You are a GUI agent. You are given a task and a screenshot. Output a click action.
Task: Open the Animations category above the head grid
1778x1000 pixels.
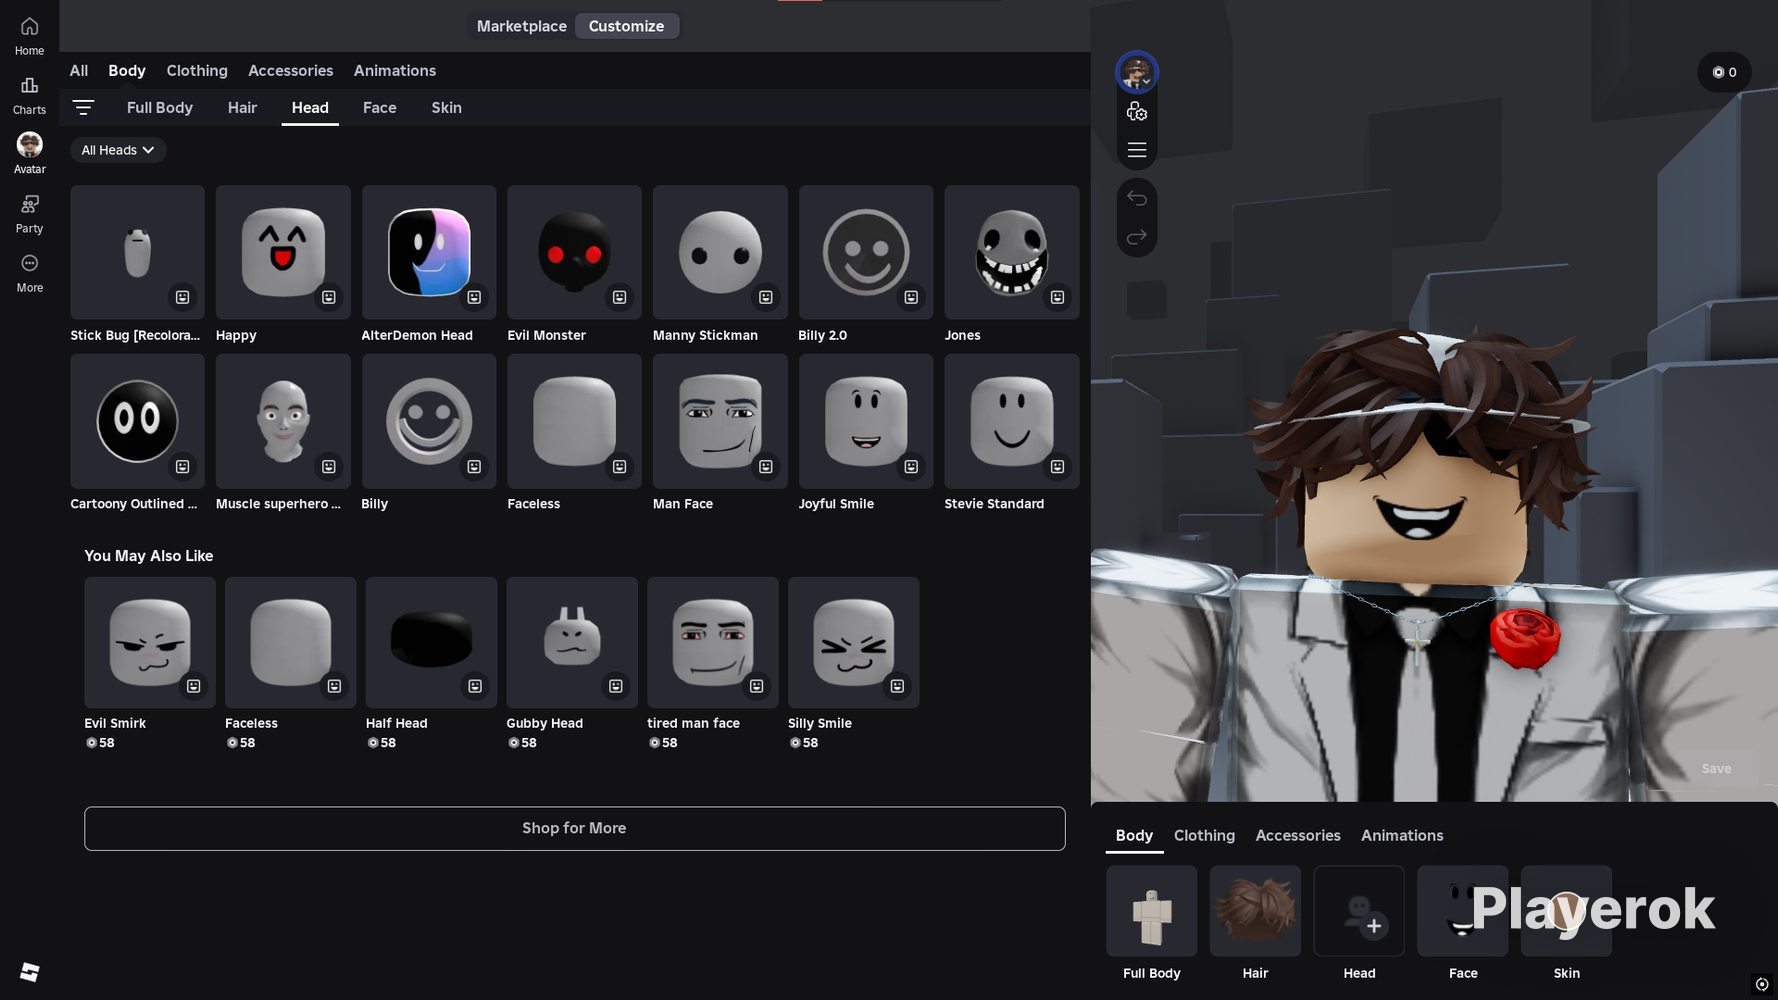point(395,71)
